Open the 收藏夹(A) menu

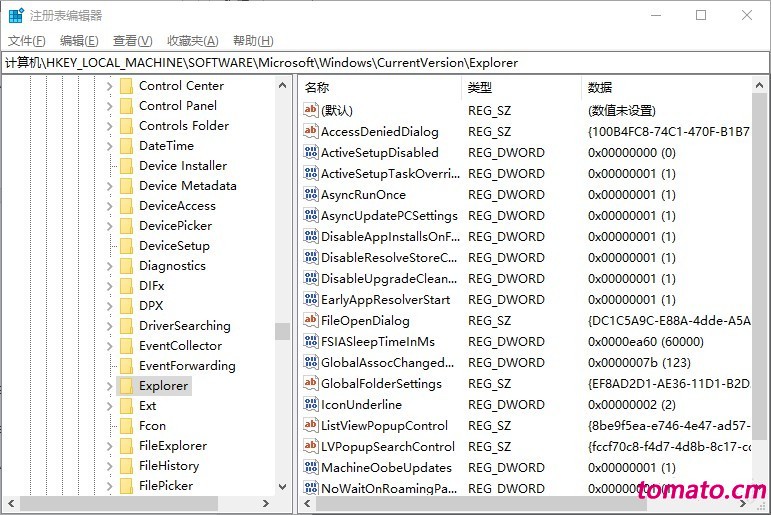click(192, 41)
